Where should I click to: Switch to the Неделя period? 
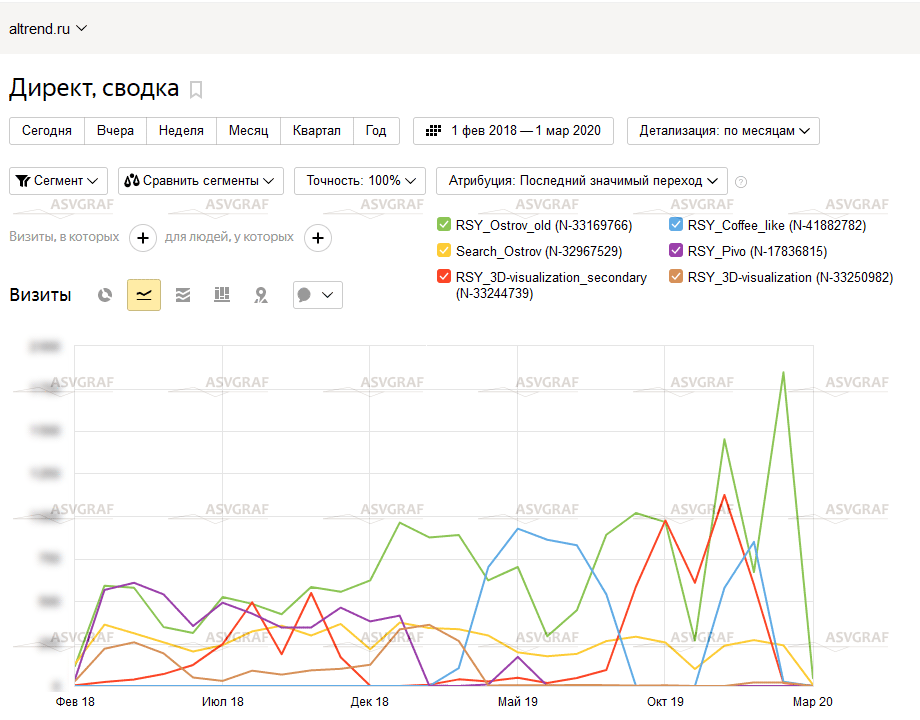[x=181, y=130]
